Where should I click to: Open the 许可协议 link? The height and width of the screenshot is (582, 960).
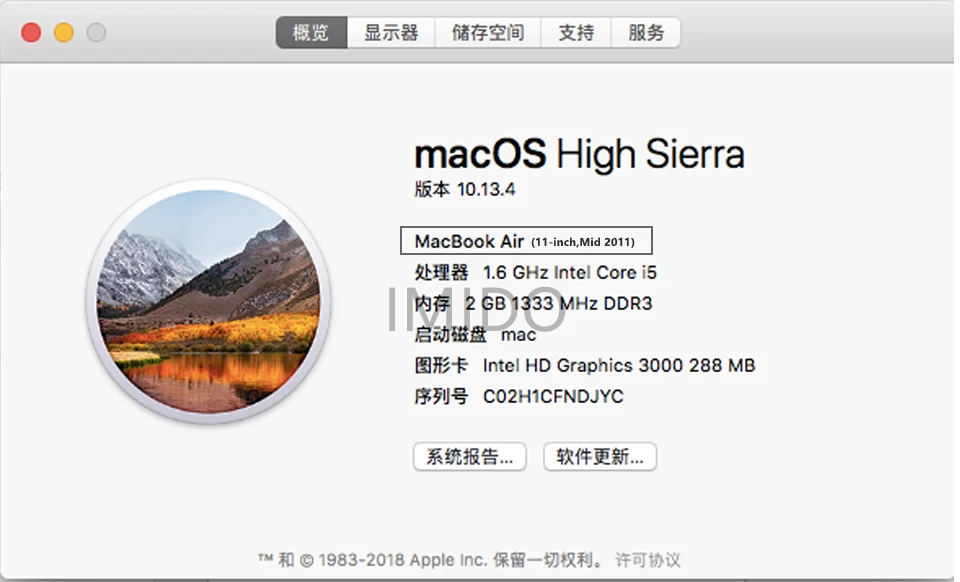[x=648, y=559]
